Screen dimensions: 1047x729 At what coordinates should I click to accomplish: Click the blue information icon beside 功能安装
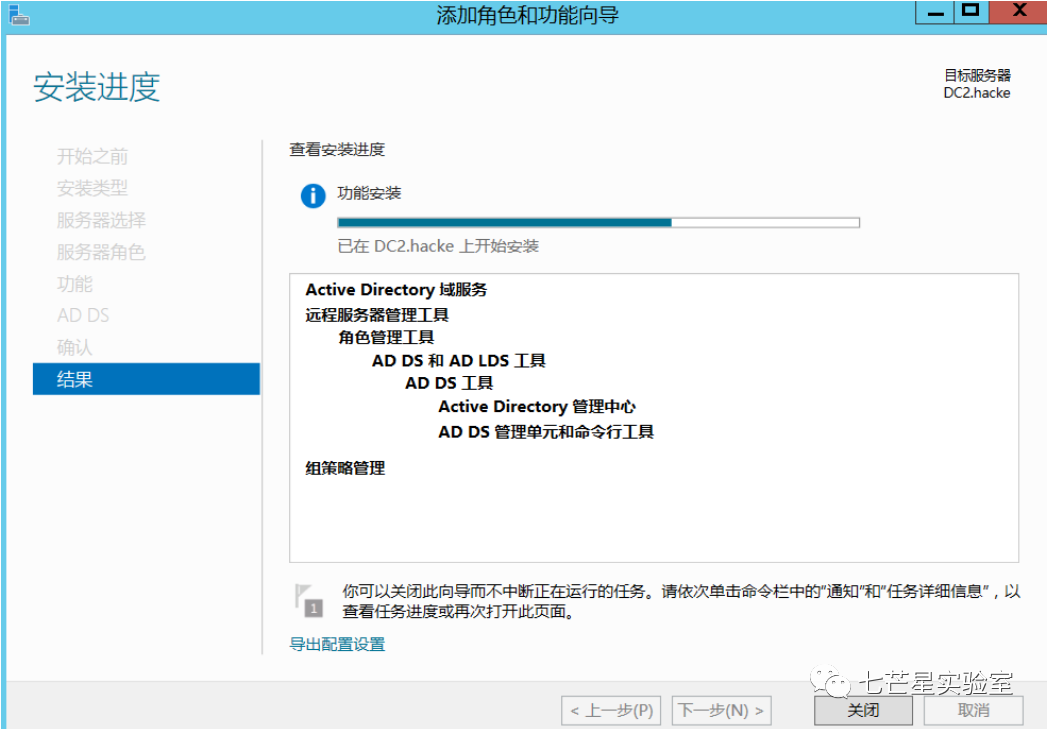(x=313, y=196)
